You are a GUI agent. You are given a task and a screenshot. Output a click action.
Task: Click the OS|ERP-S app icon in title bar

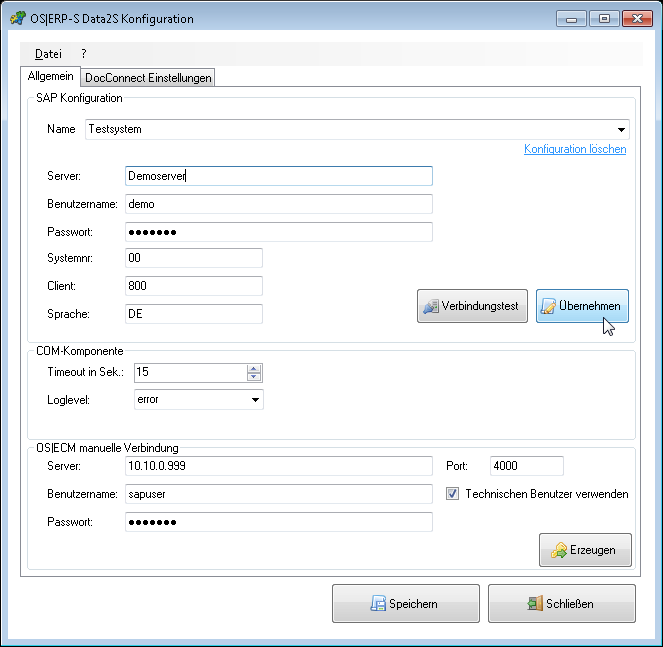point(18,19)
